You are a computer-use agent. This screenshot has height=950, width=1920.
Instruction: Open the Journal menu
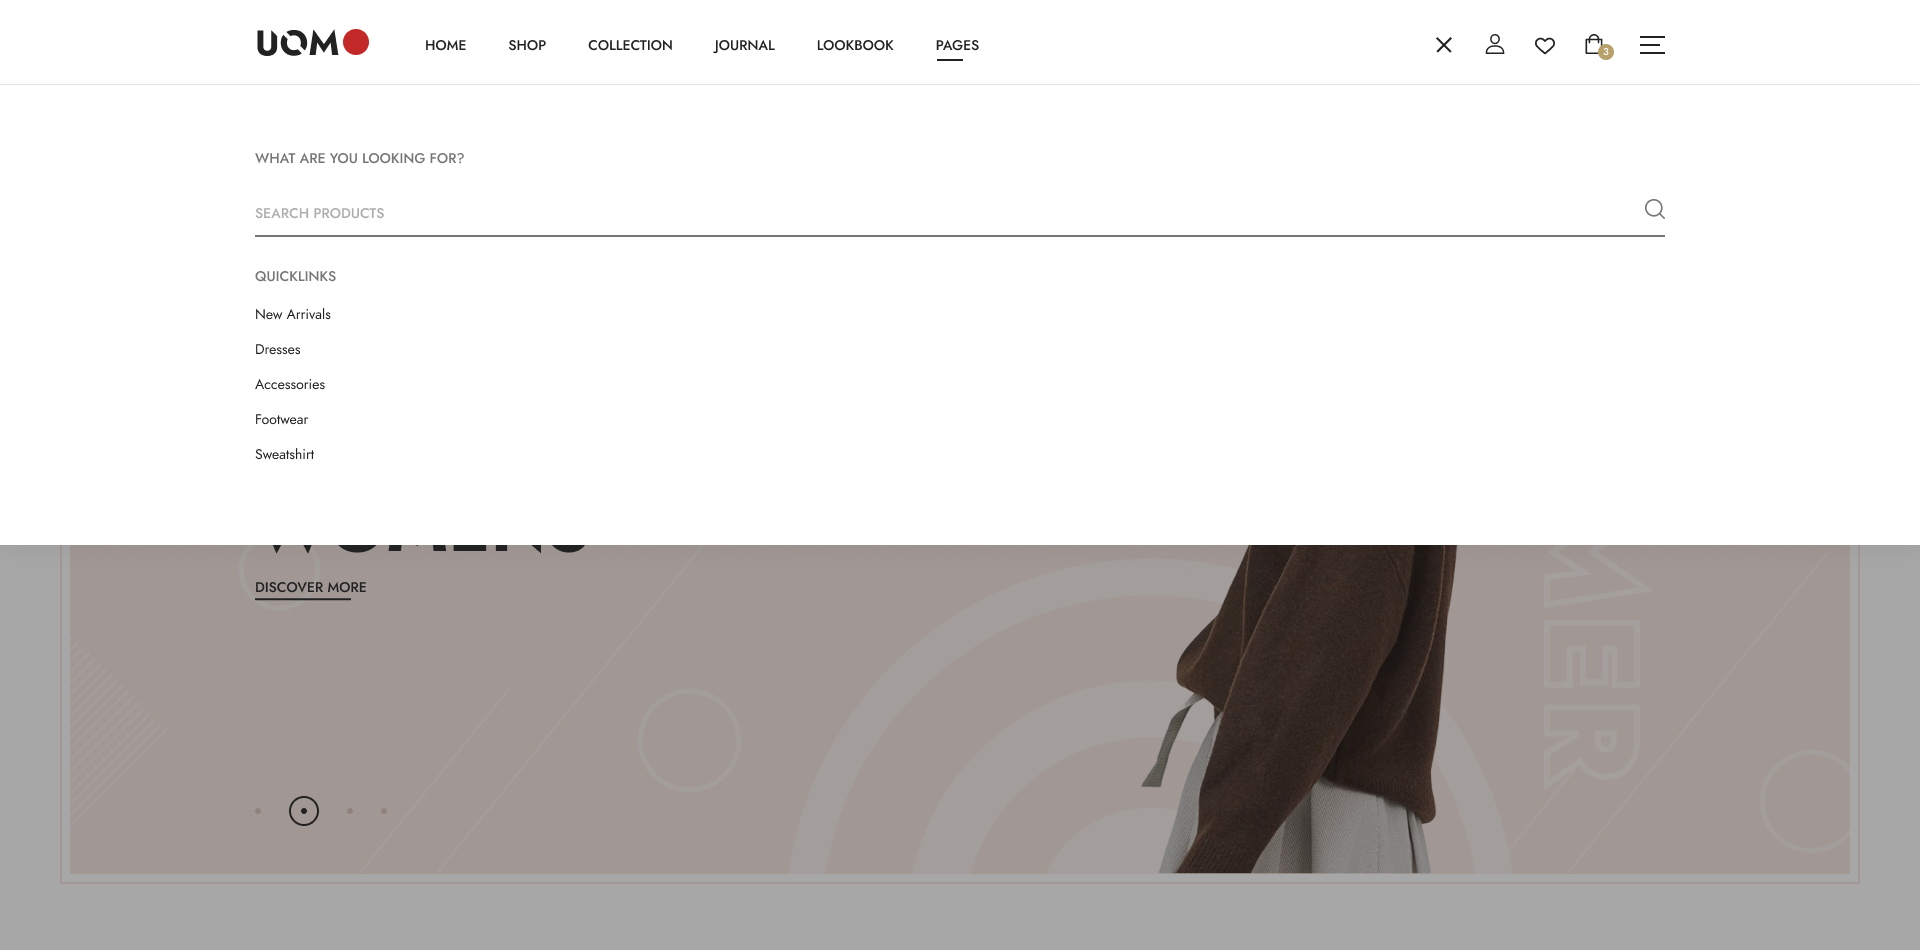click(x=744, y=45)
